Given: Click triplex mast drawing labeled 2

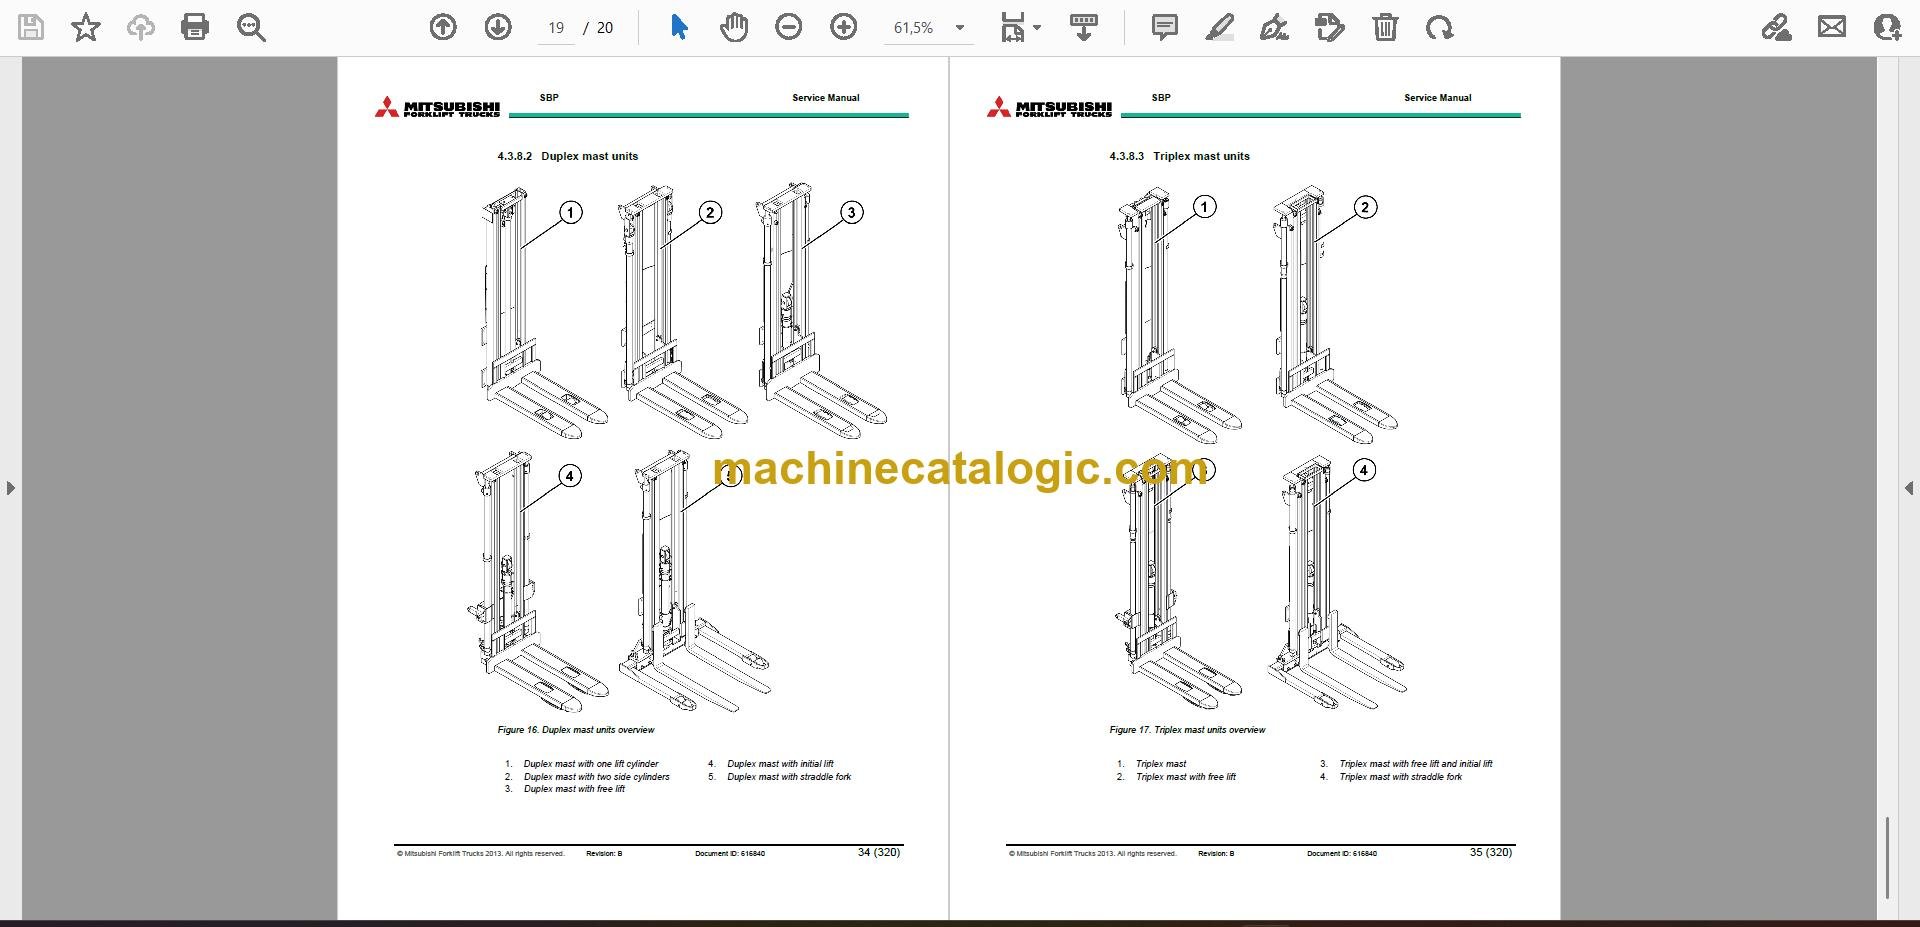Looking at the screenshot, I should (1333, 314).
